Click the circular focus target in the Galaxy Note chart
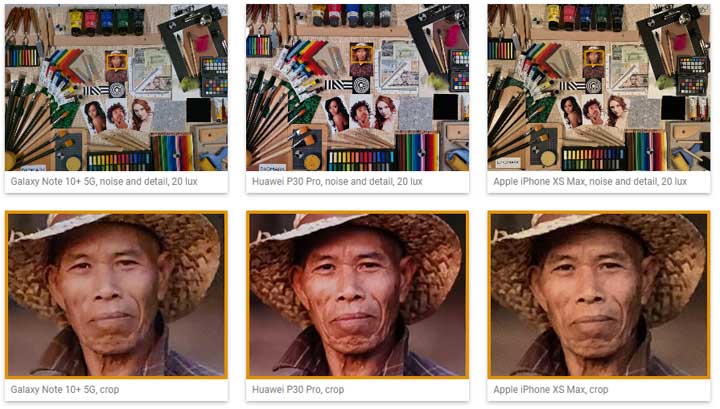 coord(117,90)
